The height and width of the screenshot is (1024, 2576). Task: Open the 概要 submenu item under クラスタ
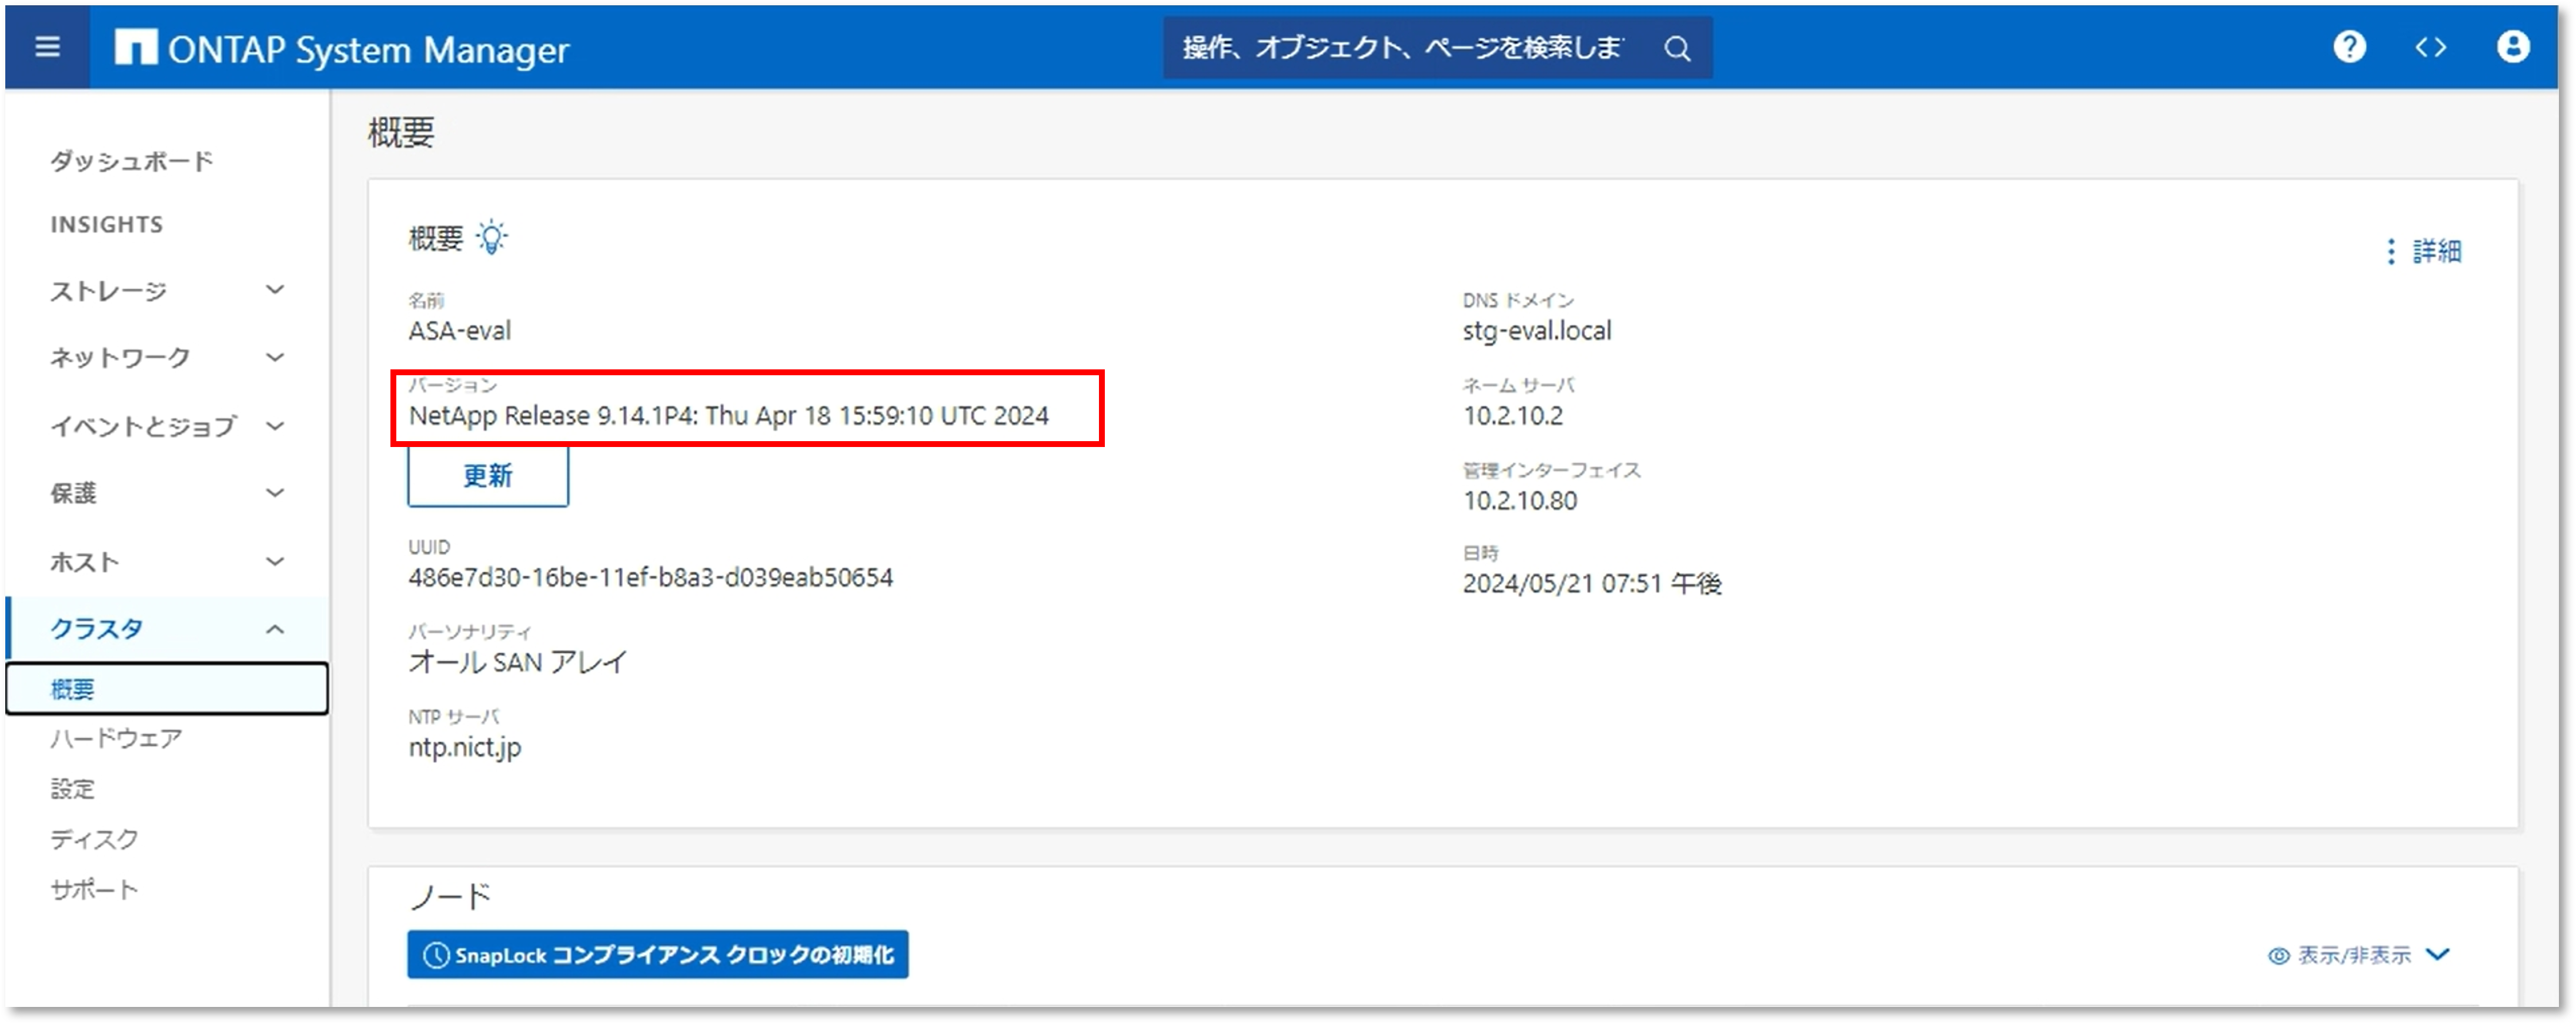167,689
